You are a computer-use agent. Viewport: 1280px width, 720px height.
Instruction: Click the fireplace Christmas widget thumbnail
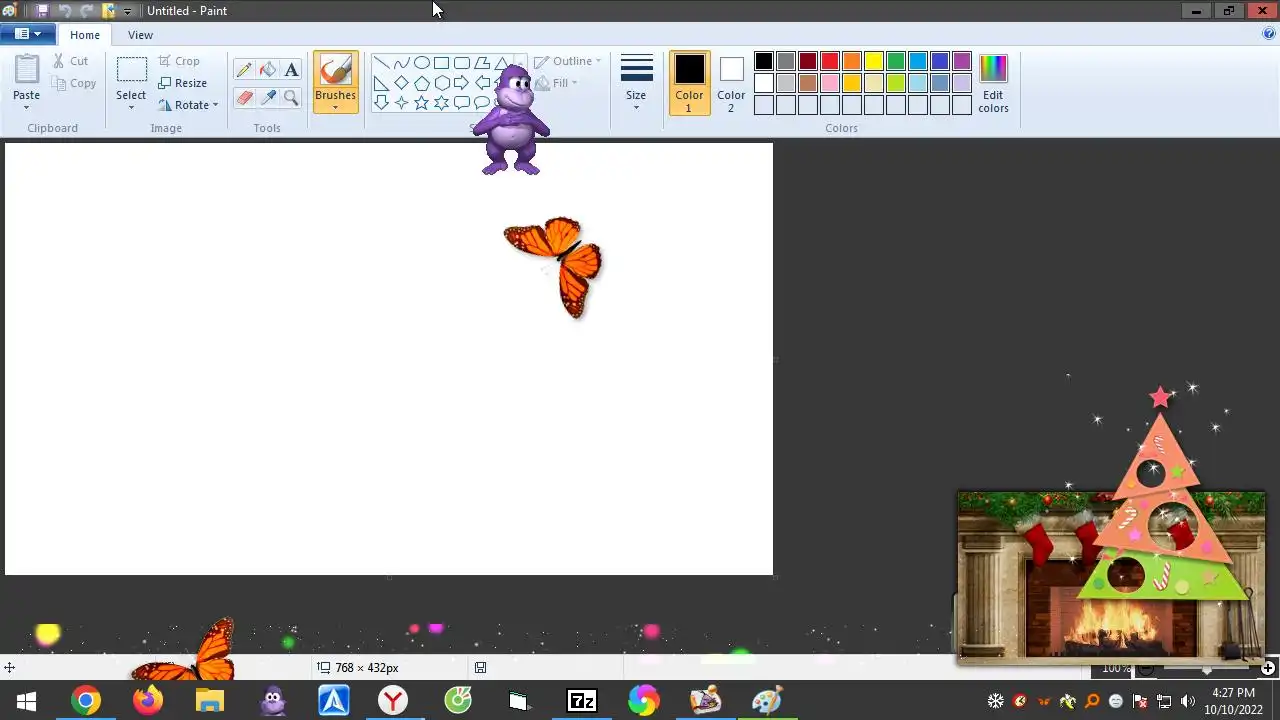coord(1111,577)
